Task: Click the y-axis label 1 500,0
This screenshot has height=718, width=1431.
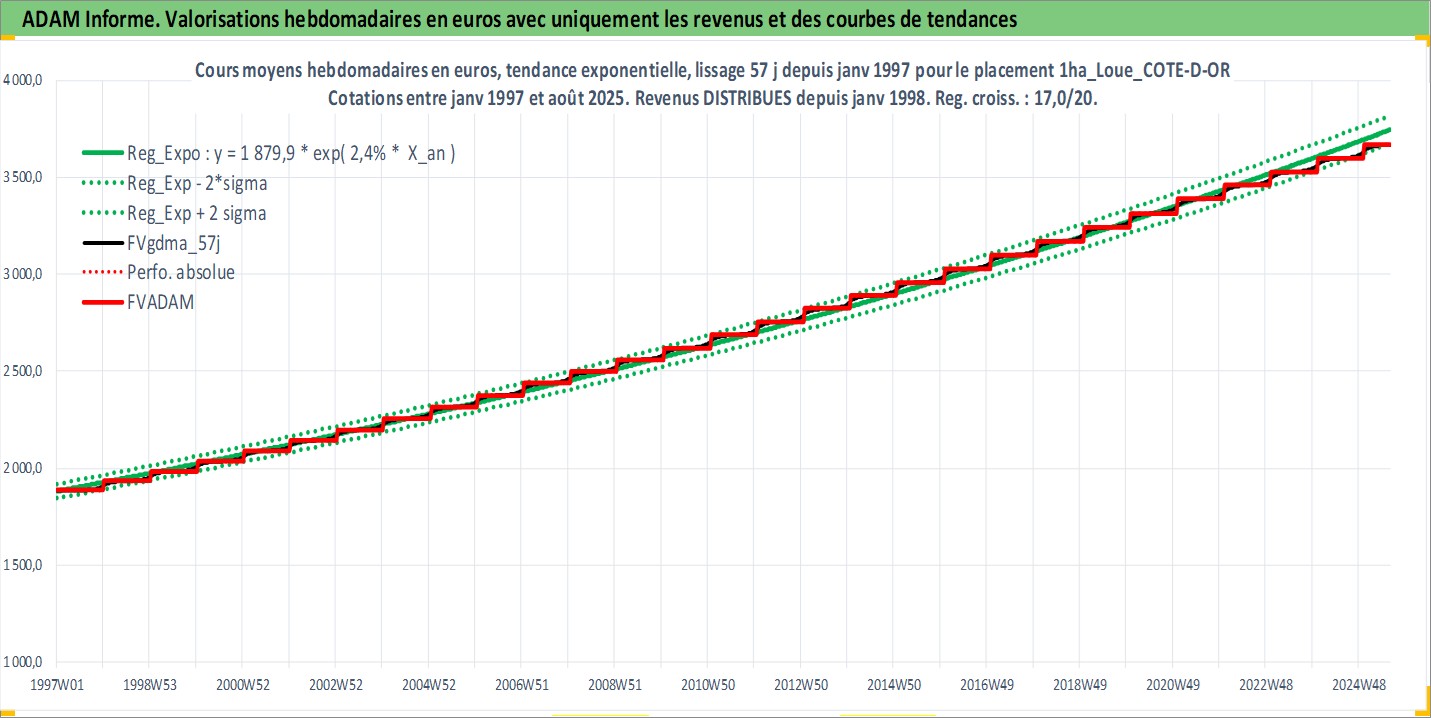Action: click(24, 565)
